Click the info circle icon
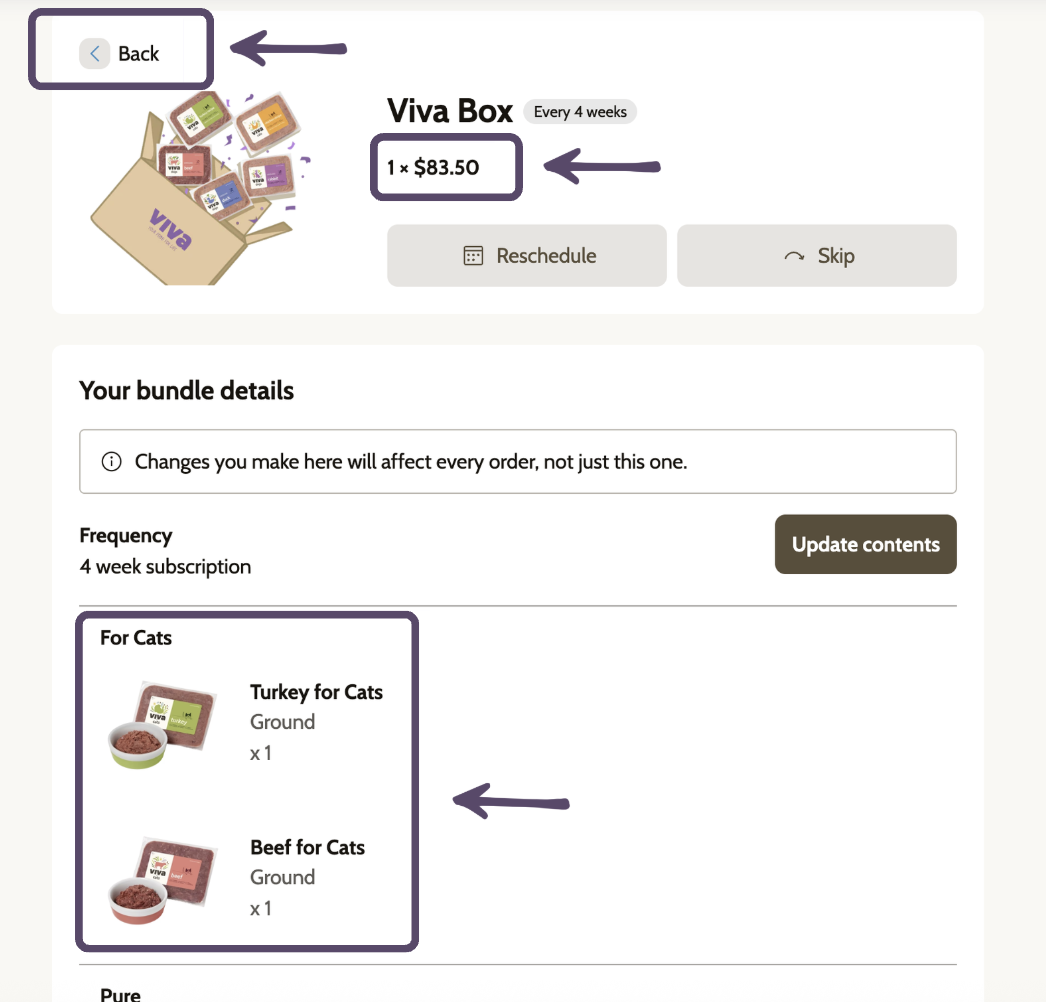Image resolution: width=1046 pixels, height=1002 pixels. point(111,462)
